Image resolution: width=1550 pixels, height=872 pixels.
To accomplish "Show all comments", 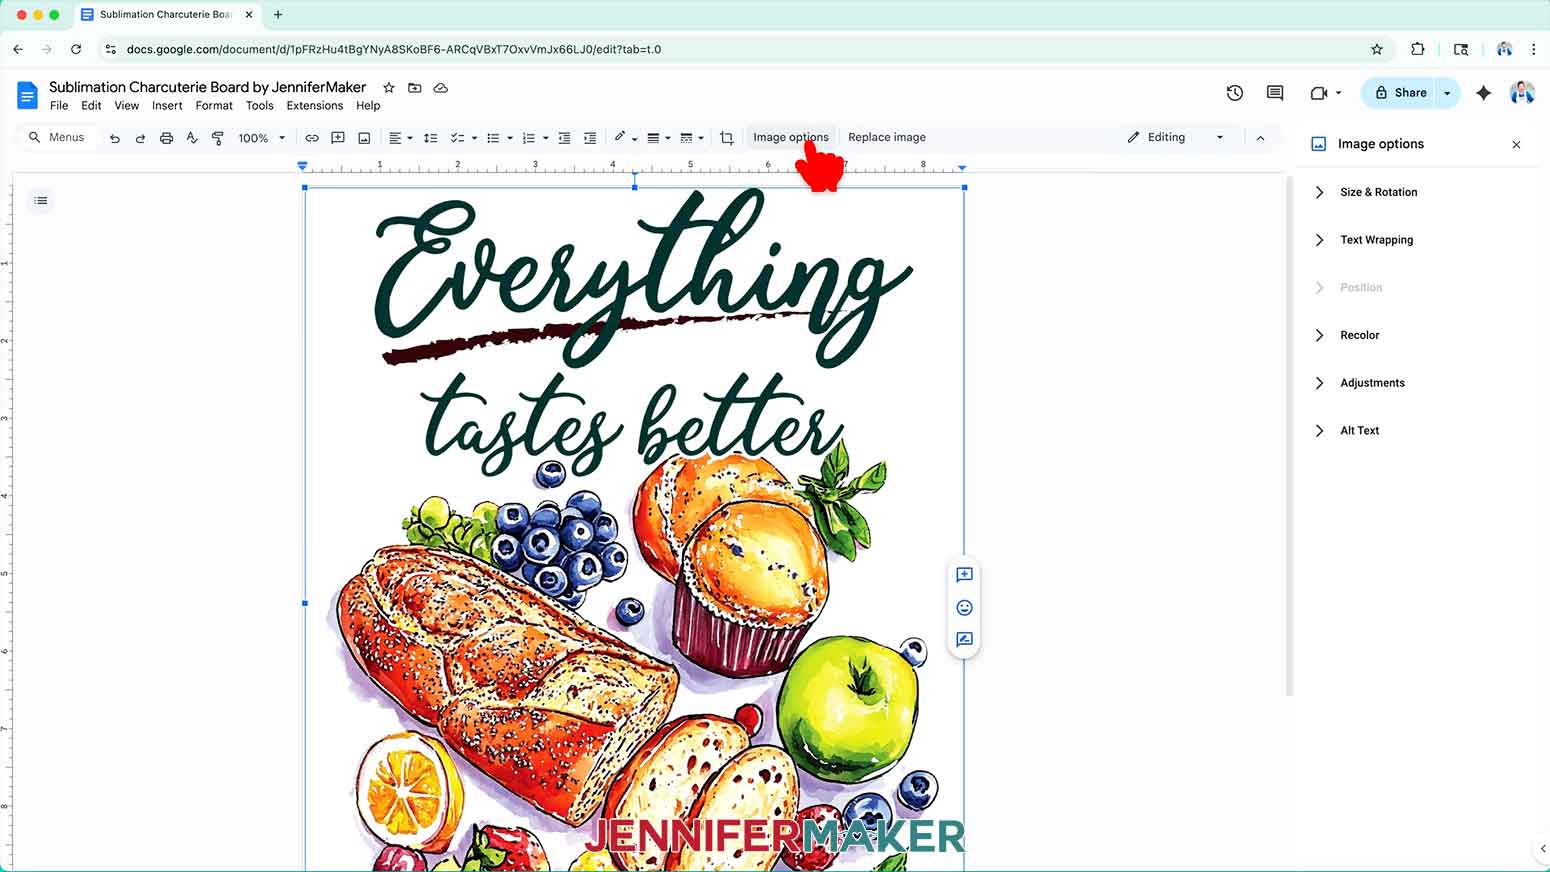I will tap(1275, 93).
